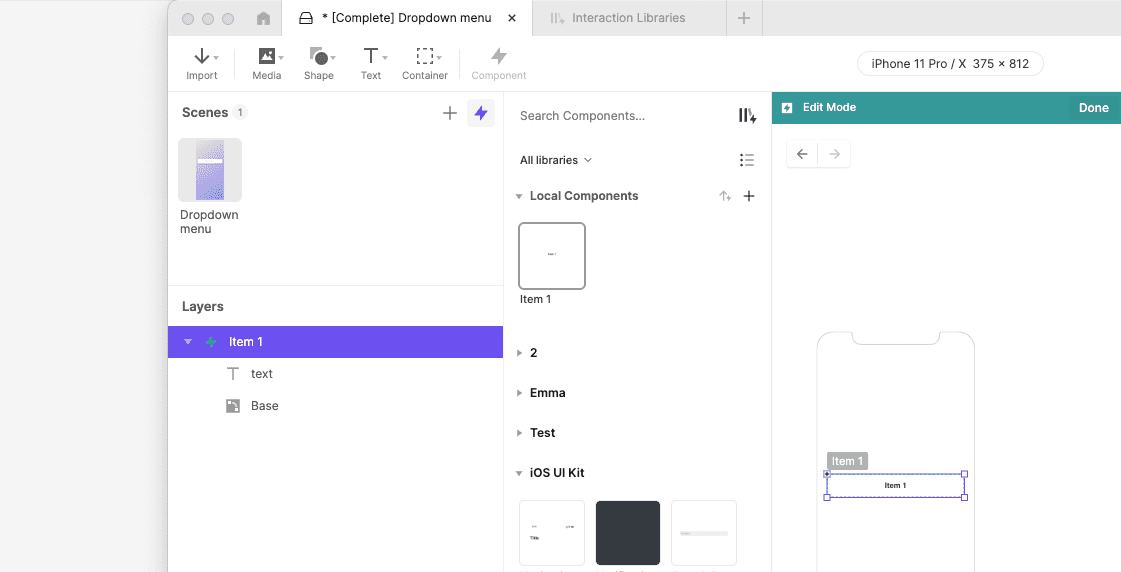Click the Component lightning icon
Screen dimensions: 1121x572
click(x=499, y=56)
